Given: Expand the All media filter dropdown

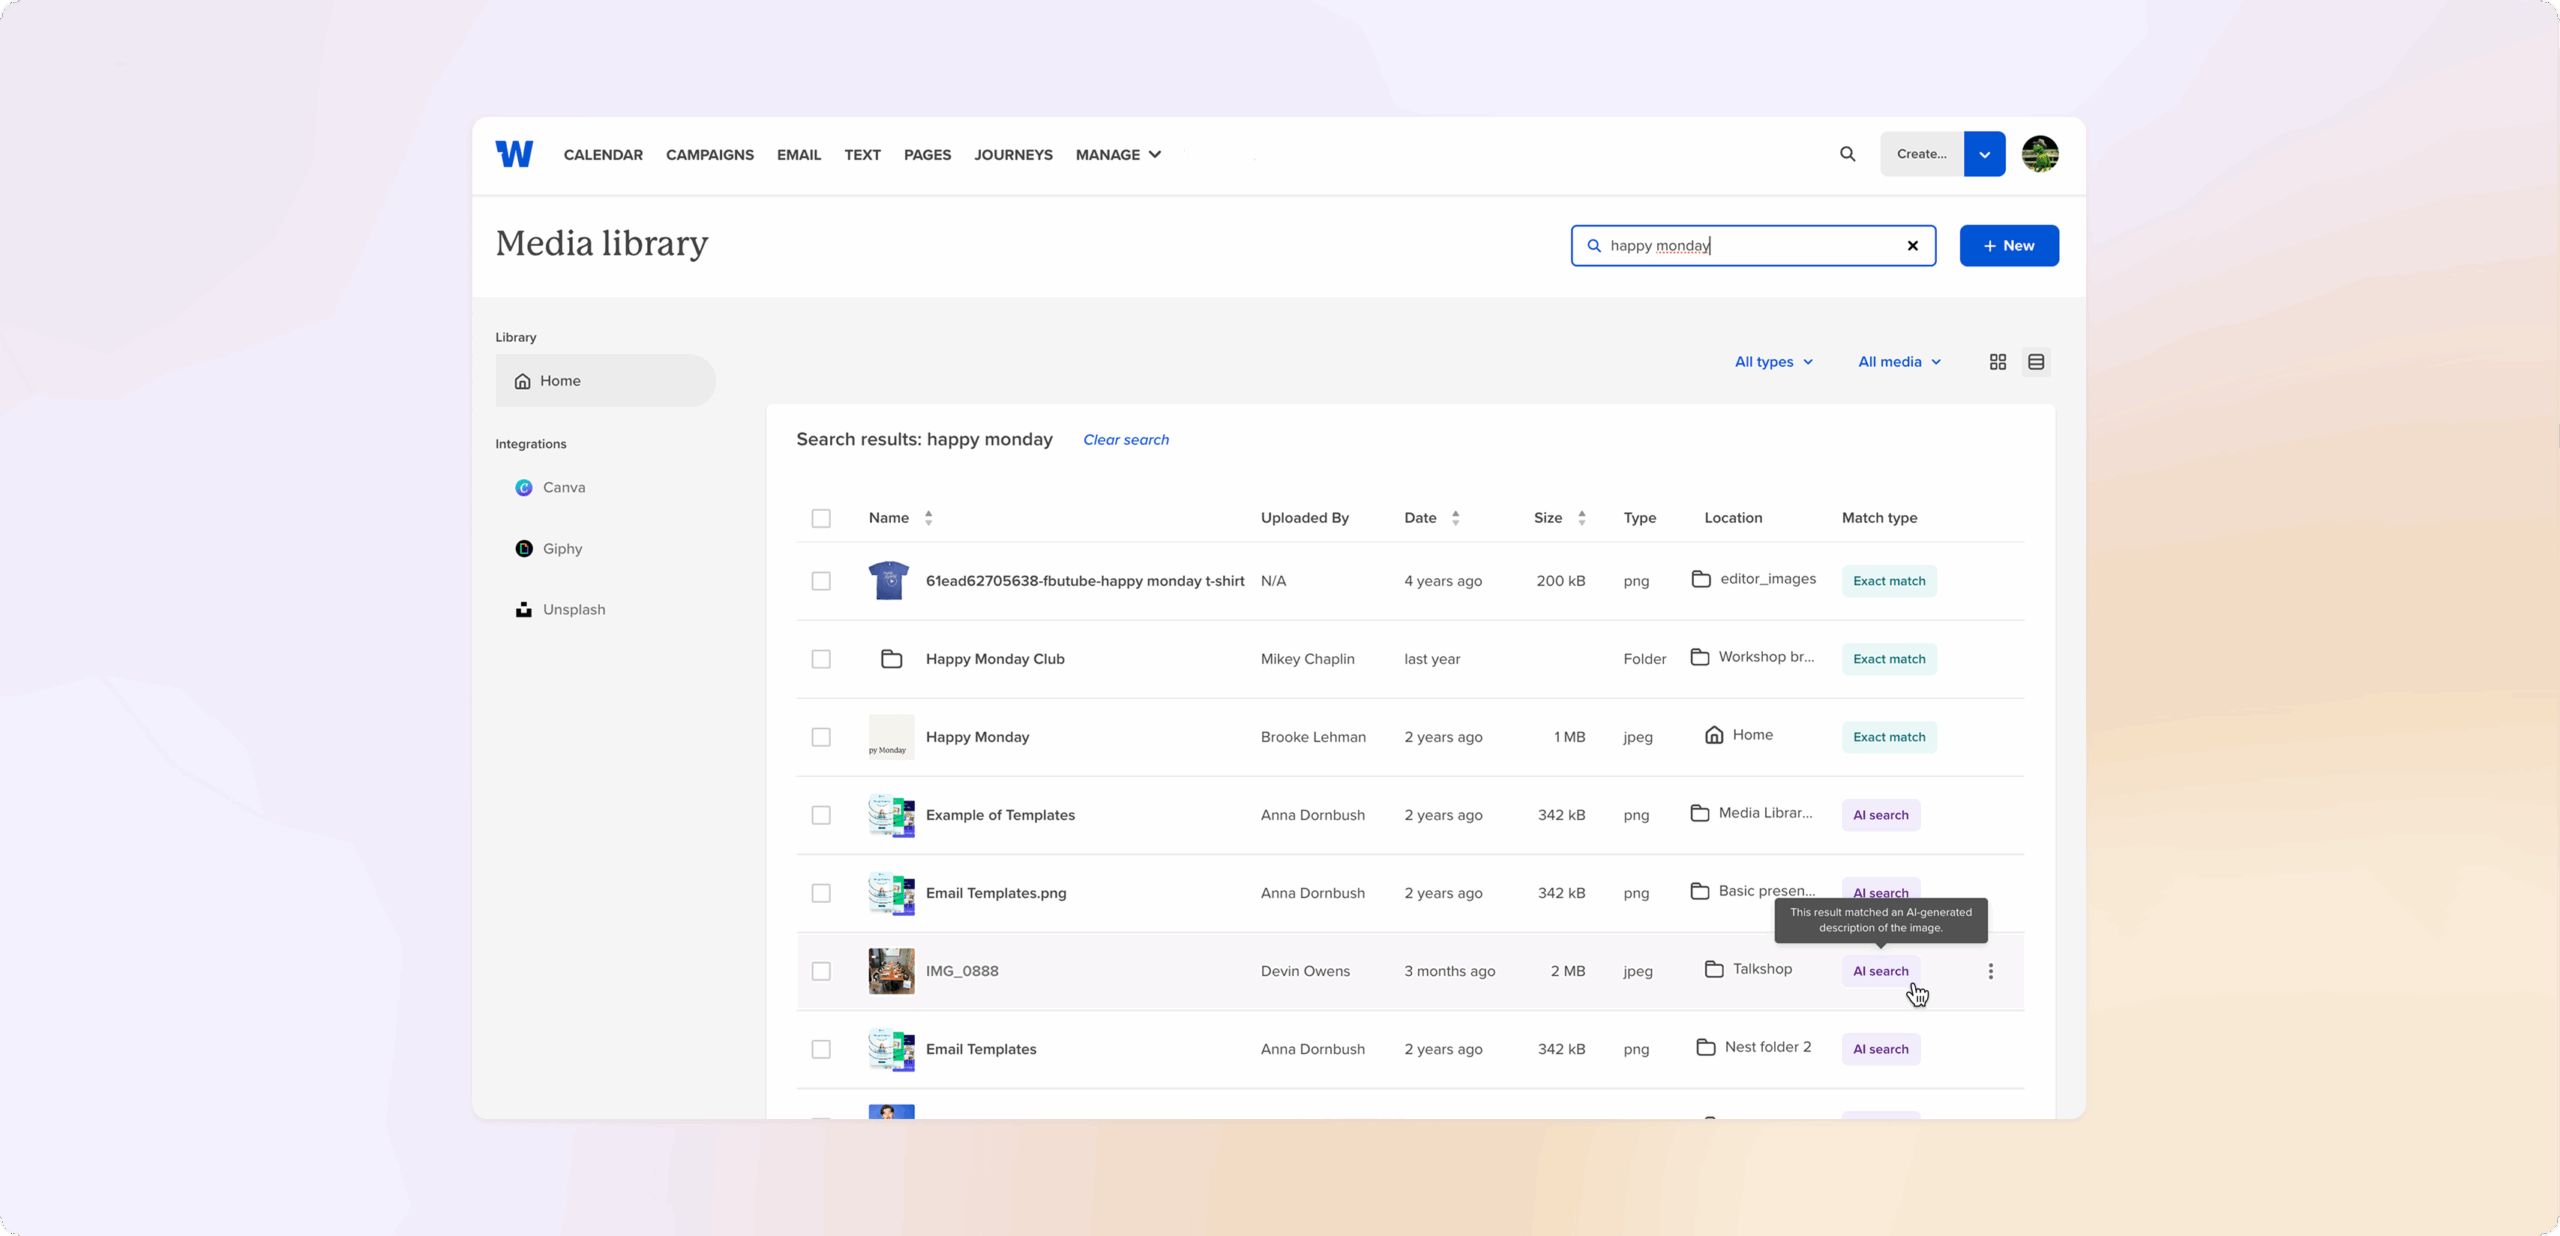Looking at the screenshot, I should 1899,362.
